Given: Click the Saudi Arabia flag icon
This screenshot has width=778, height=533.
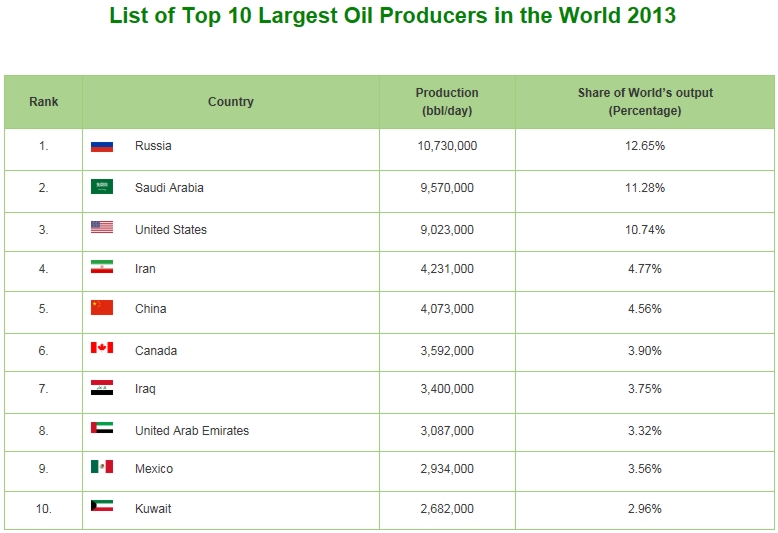Looking at the screenshot, I should click(x=102, y=187).
